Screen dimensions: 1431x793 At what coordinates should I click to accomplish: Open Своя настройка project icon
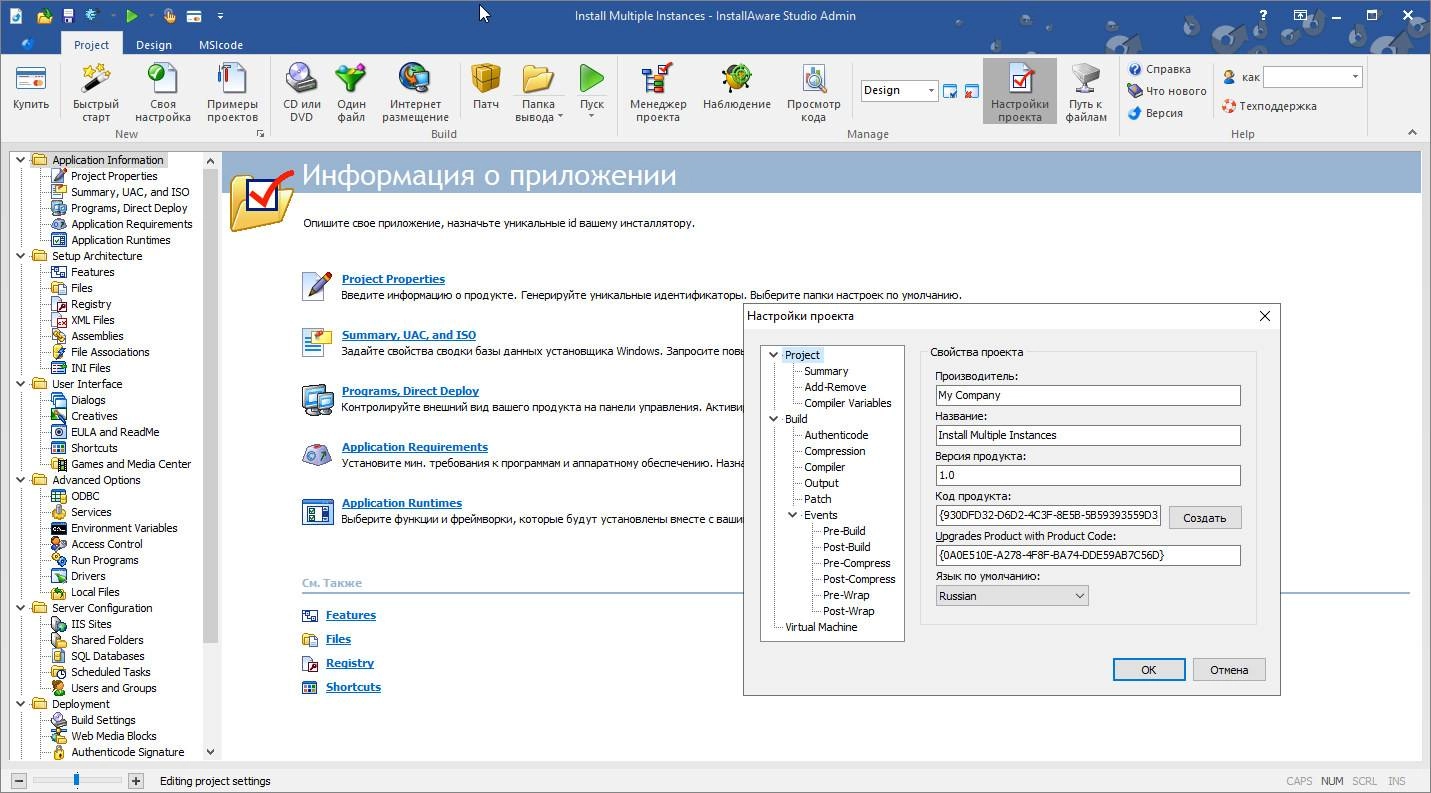click(x=163, y=93)
